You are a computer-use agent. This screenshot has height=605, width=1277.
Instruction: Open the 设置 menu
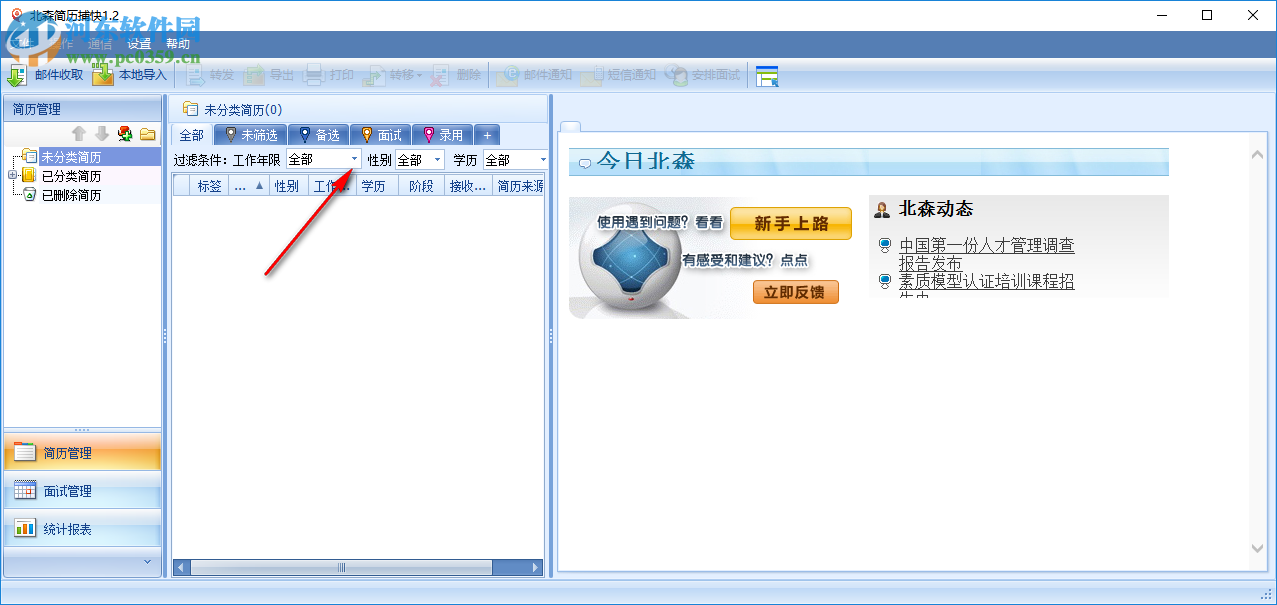[139, 44]
